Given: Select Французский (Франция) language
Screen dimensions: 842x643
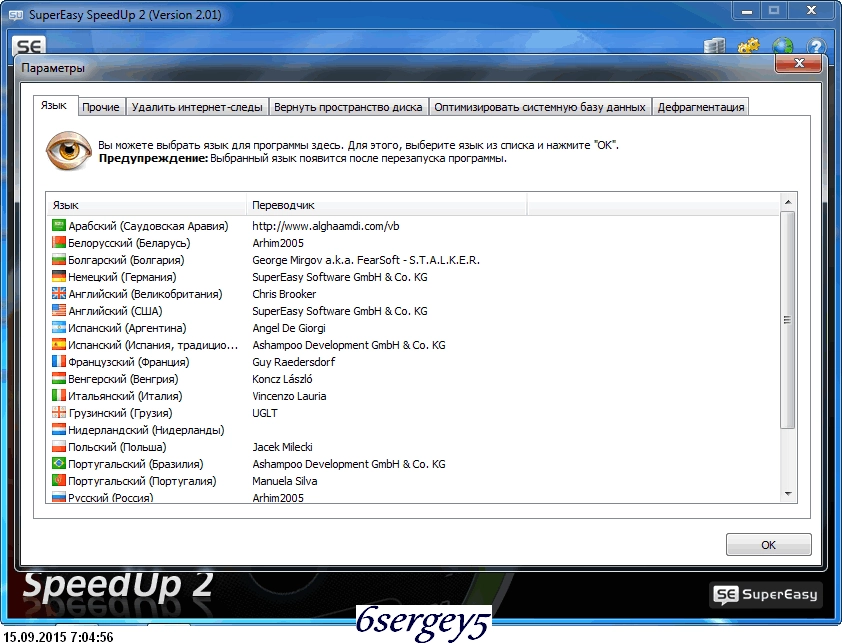Looking at the screenshot, I should [129, 362].
